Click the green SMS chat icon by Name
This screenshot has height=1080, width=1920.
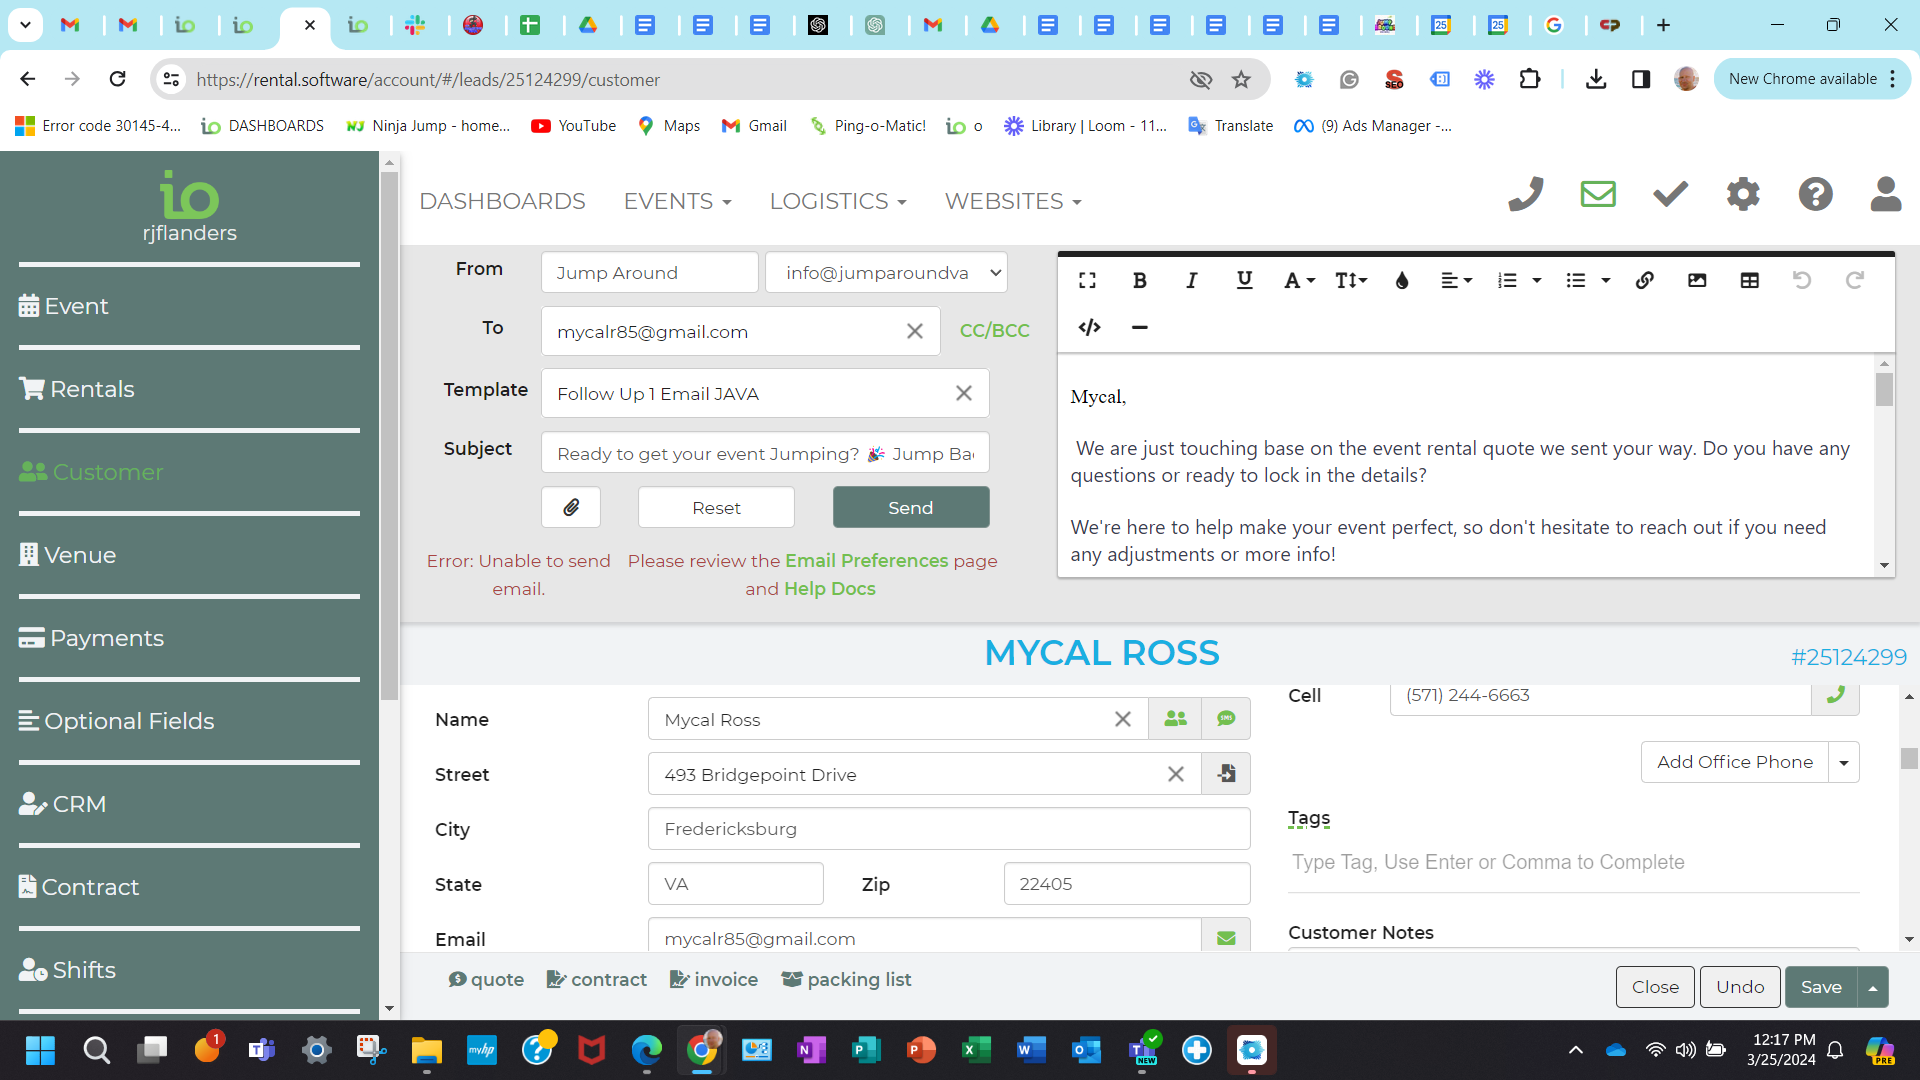[1226, 719]
